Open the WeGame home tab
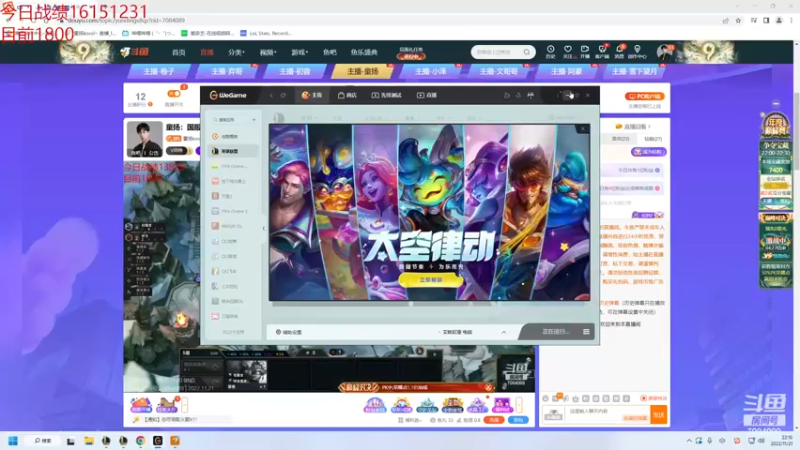This screenshot has height=450, width=800. [x=312, y=95]
